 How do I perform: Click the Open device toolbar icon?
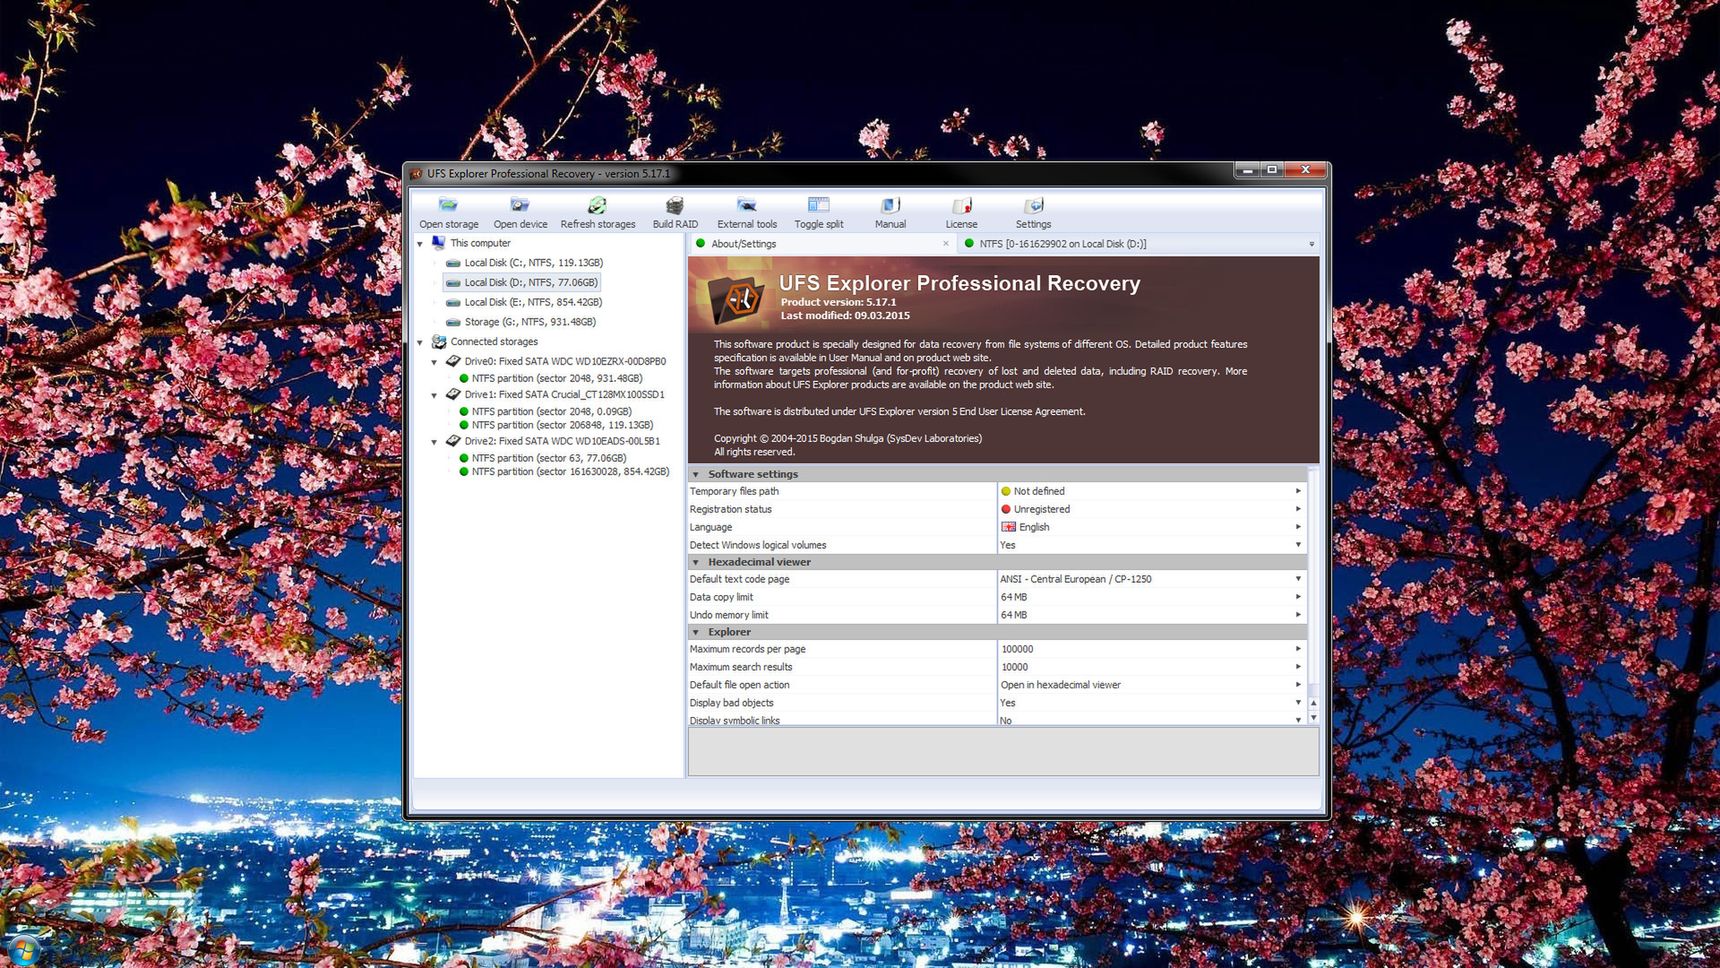click(x=520, y=206)
